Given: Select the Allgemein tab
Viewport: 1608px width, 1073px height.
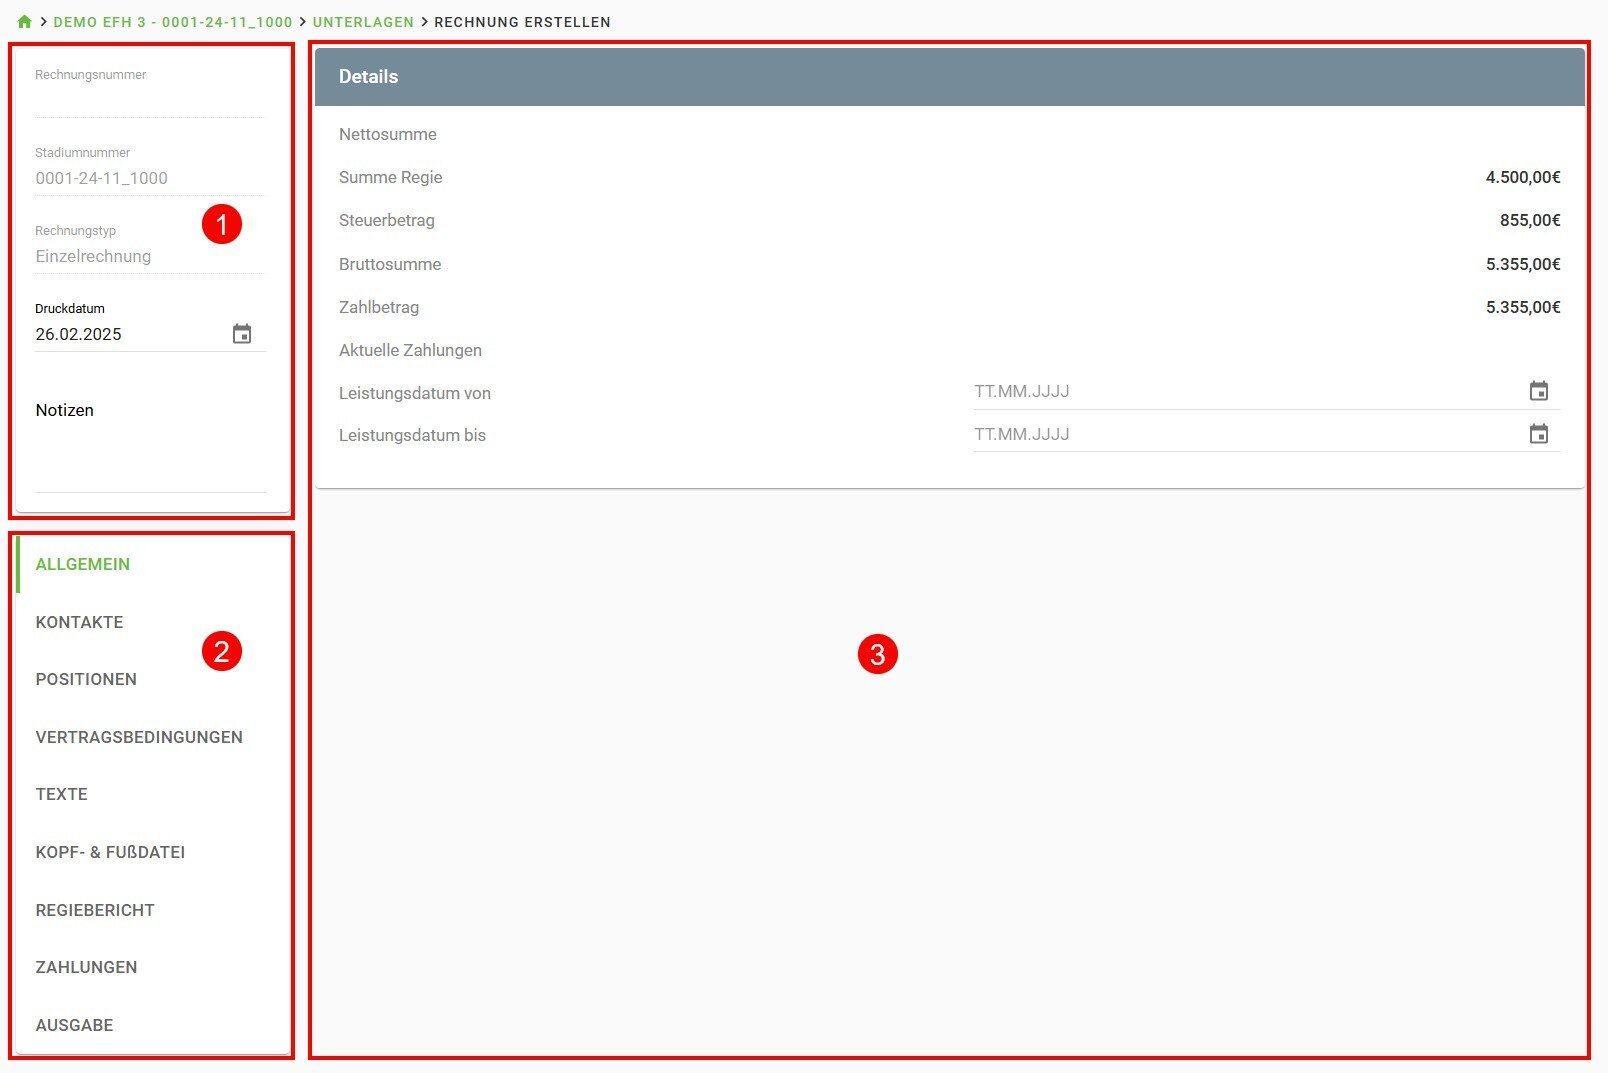Looking at the screenshot, I should pos(83,564).
